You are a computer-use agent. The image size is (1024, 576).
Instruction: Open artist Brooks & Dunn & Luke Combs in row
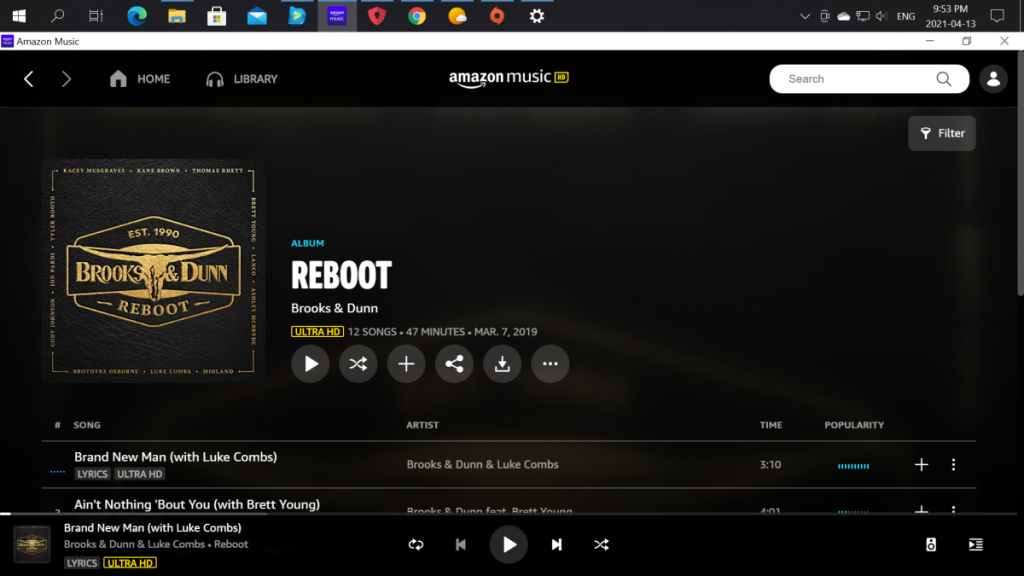[483, 464]
